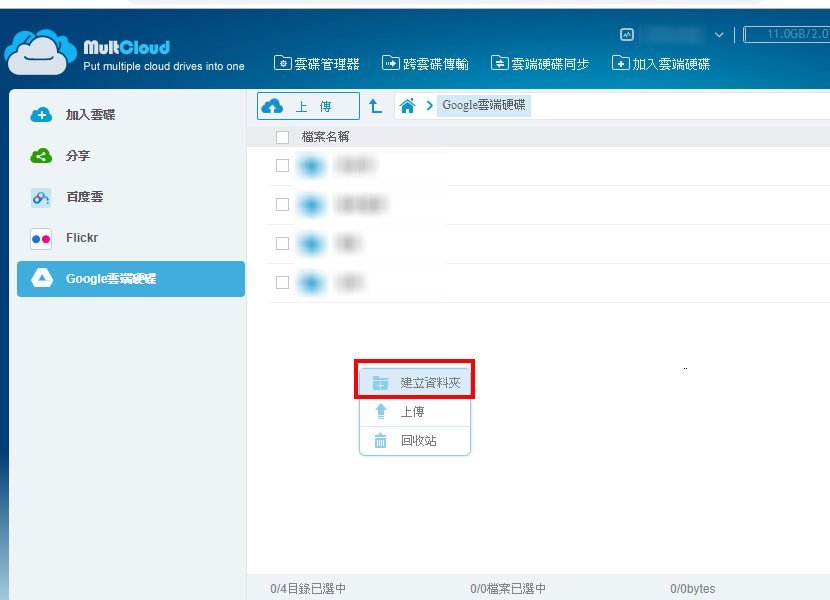This screenshot has height=600, width=830.
Task: Open 跨雲碟傳輸 in top navigation
Action: (x=425, y=64)
